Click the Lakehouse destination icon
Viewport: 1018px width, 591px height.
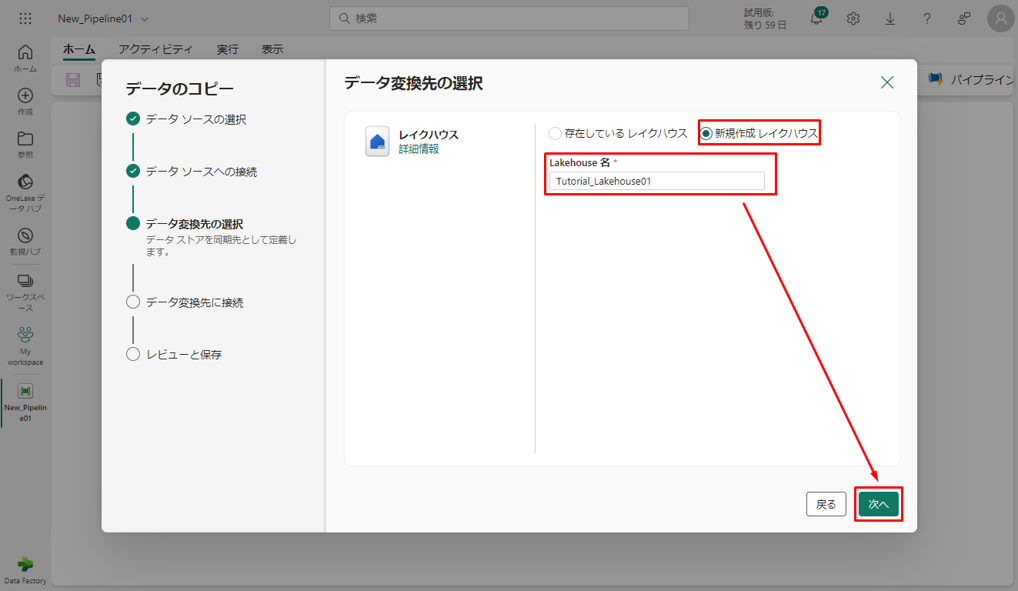pos(377,142)
